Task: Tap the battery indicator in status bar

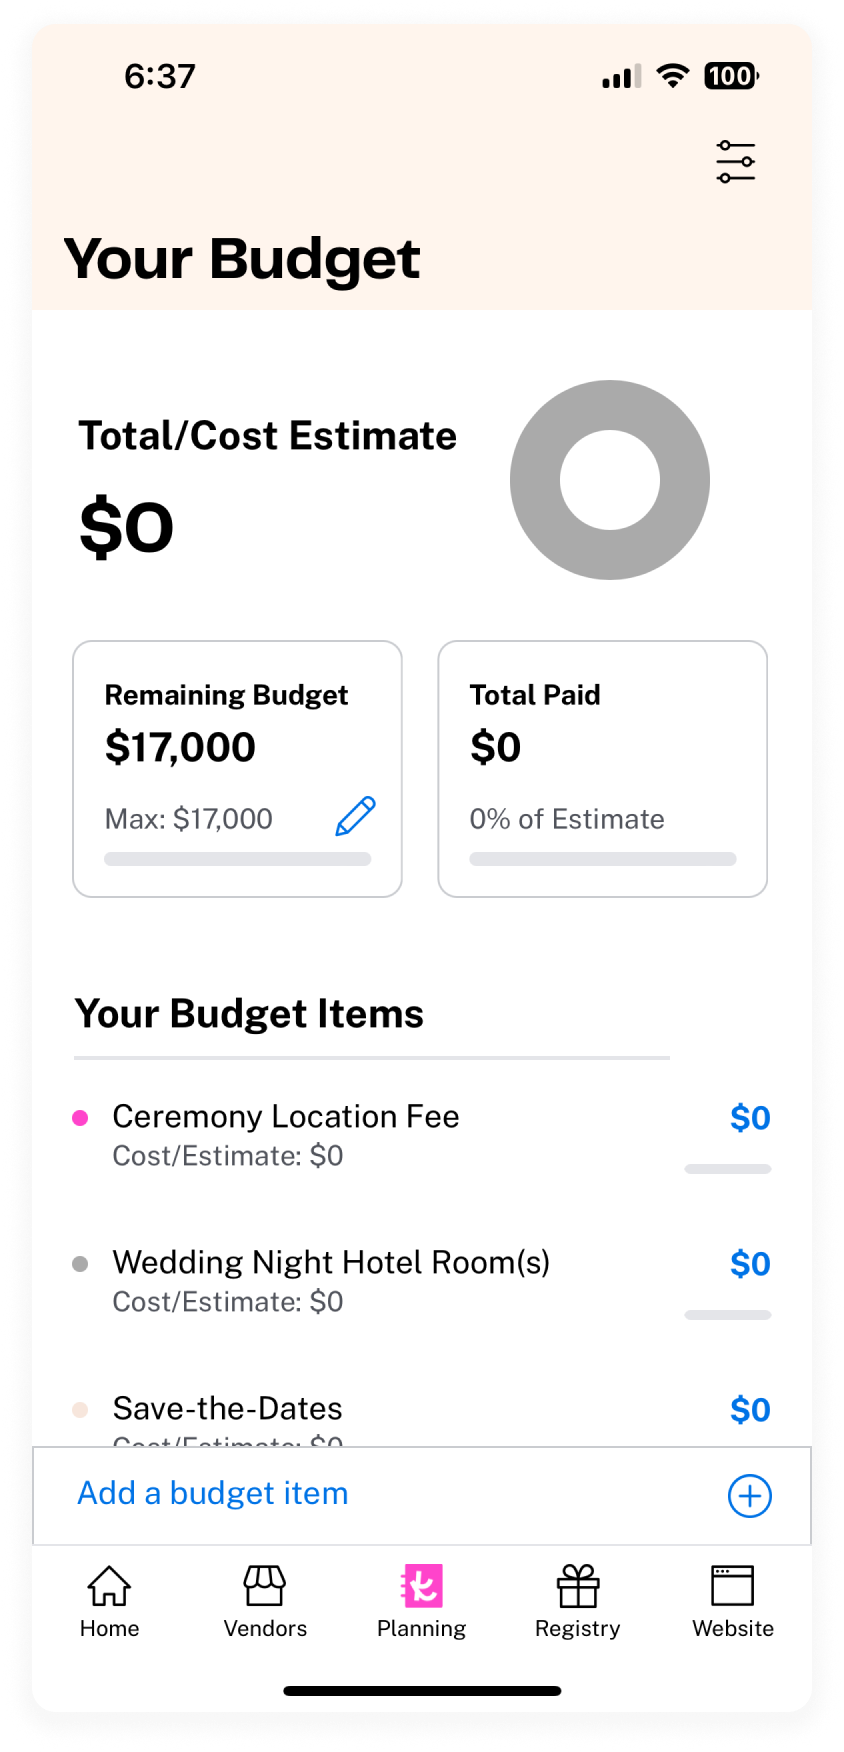Action: [732, 76]
